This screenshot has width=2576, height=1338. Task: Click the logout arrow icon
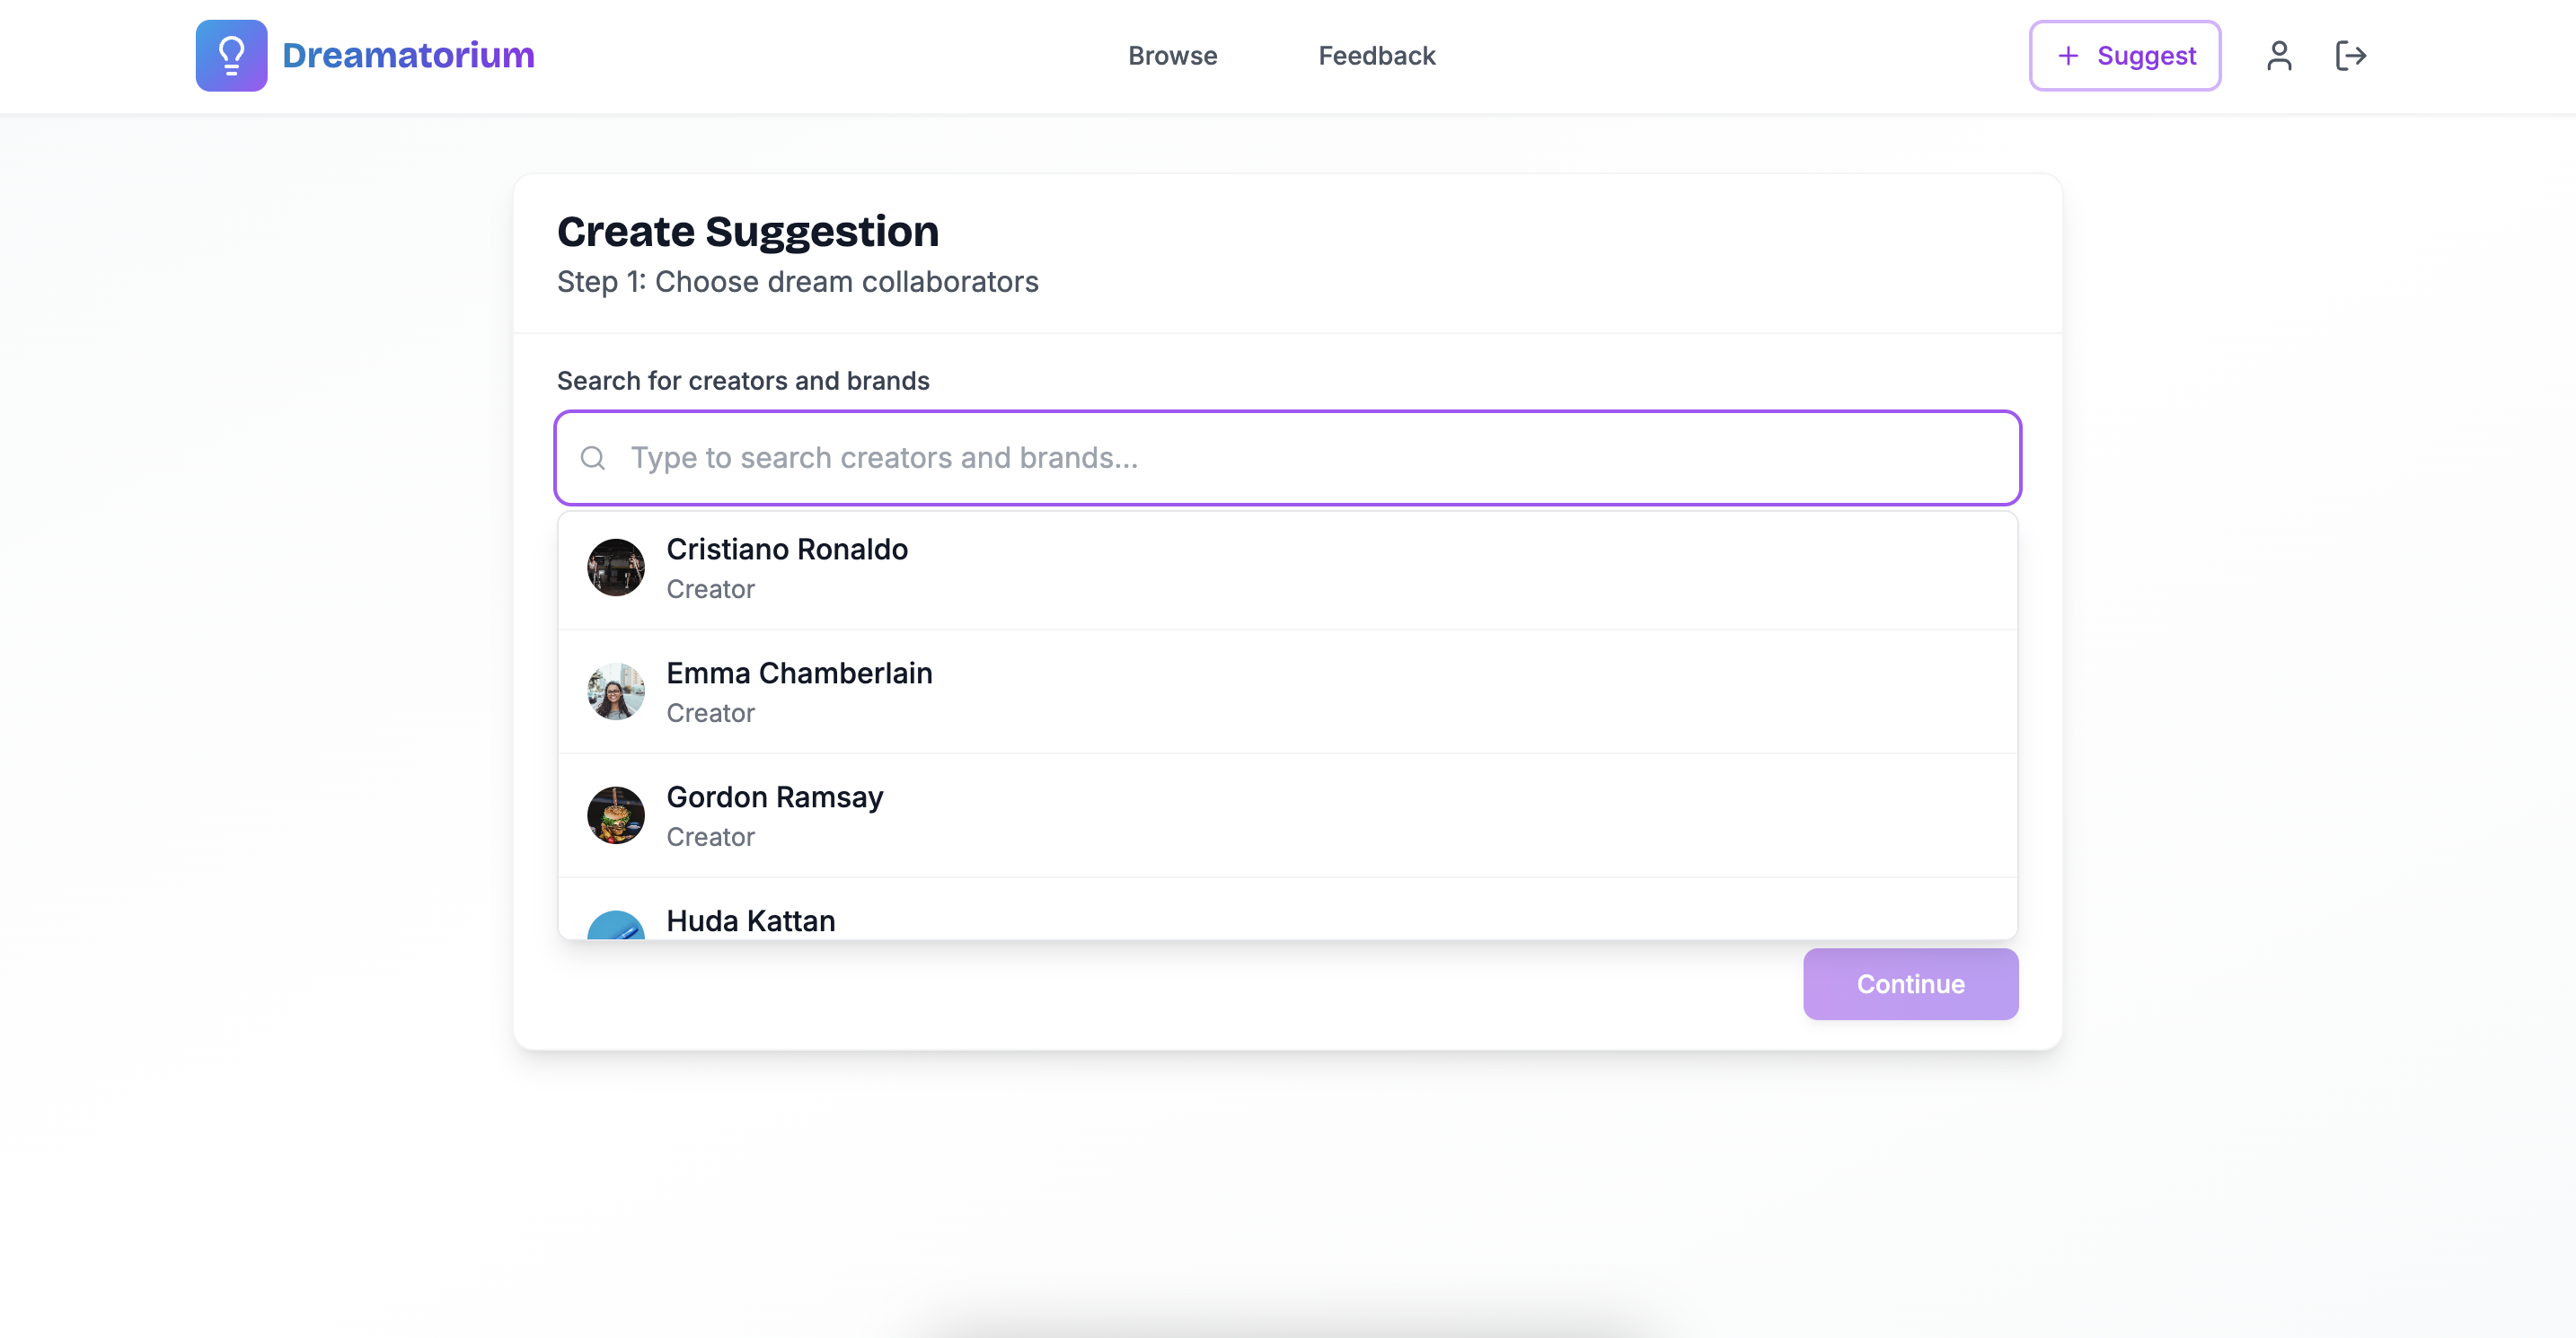click(2350, 56)
